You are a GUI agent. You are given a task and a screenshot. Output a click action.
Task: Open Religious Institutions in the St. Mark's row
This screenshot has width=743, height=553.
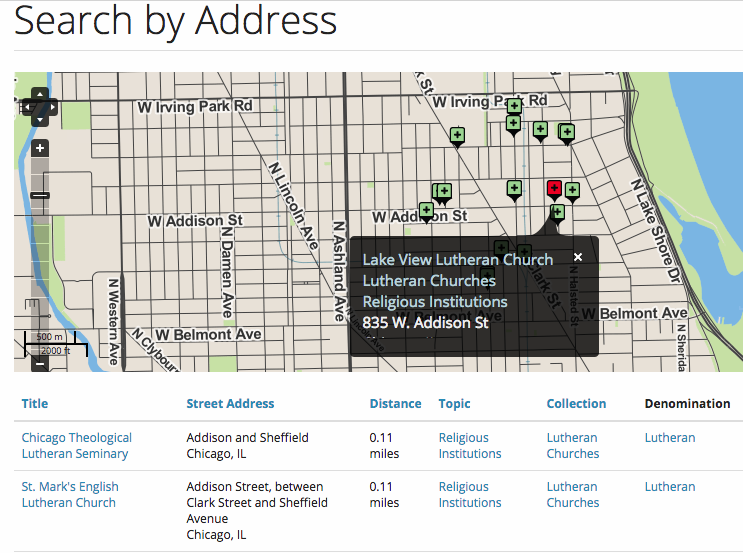470,494
